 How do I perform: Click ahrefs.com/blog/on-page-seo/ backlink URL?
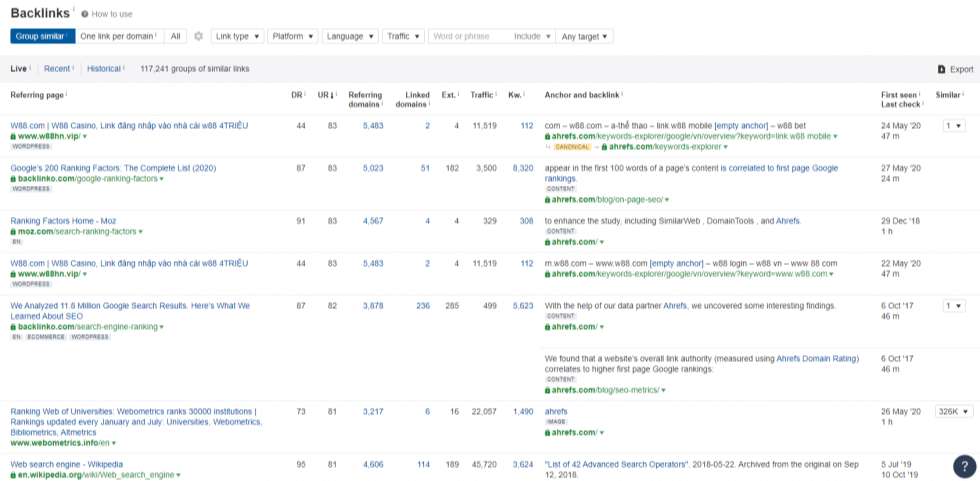[x=606, y=200]
